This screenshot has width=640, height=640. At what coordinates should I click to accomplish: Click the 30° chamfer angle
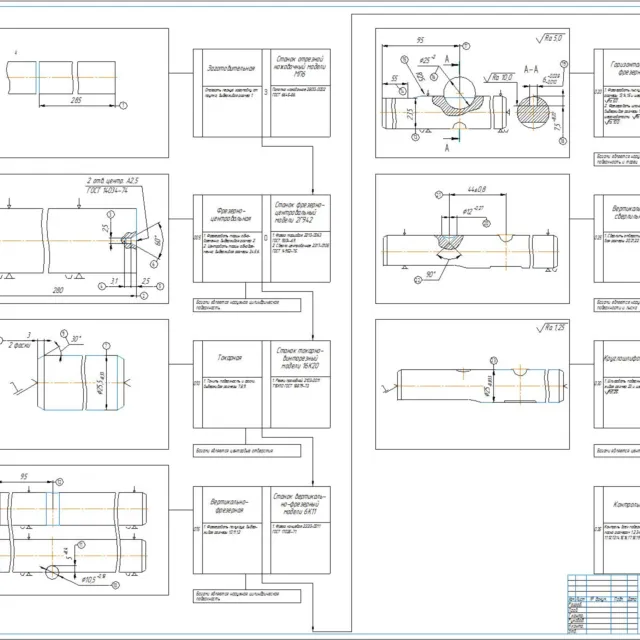(76, 339)
